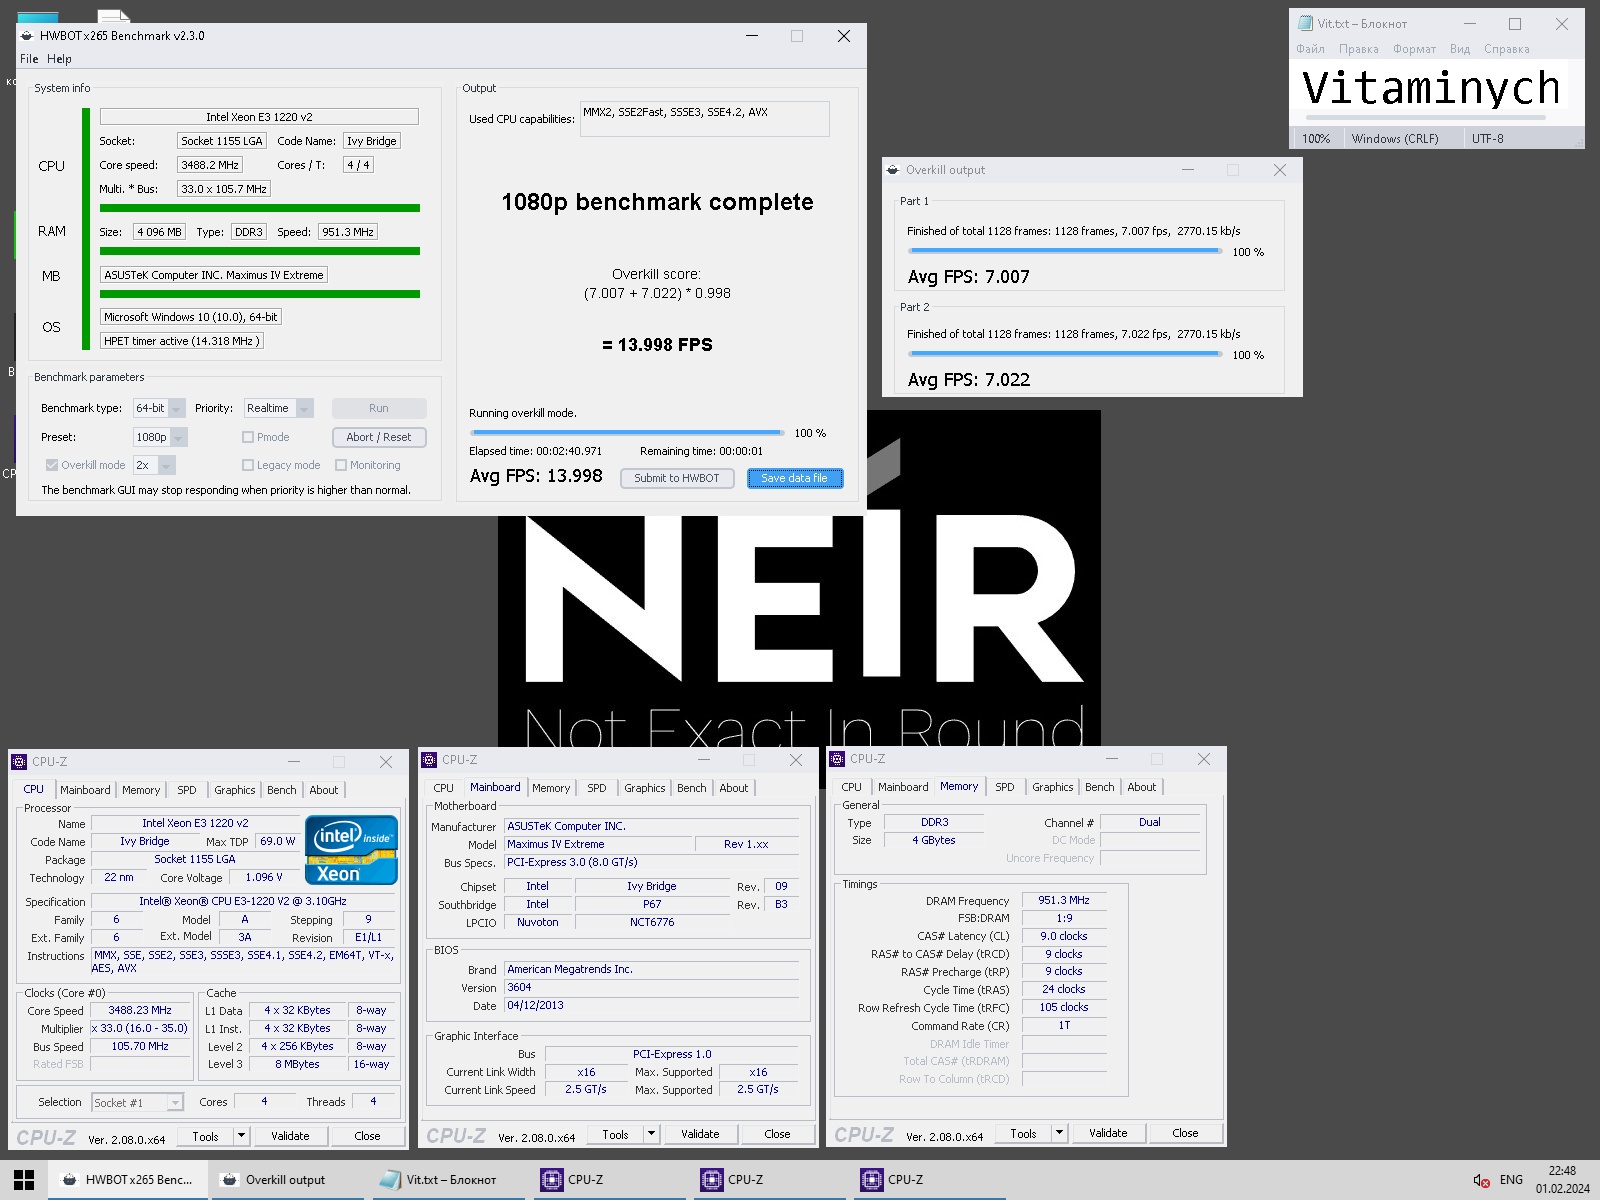Click CPU-Z CPU window title icon
1600x1200 pixels.
(x=19, y=762)
